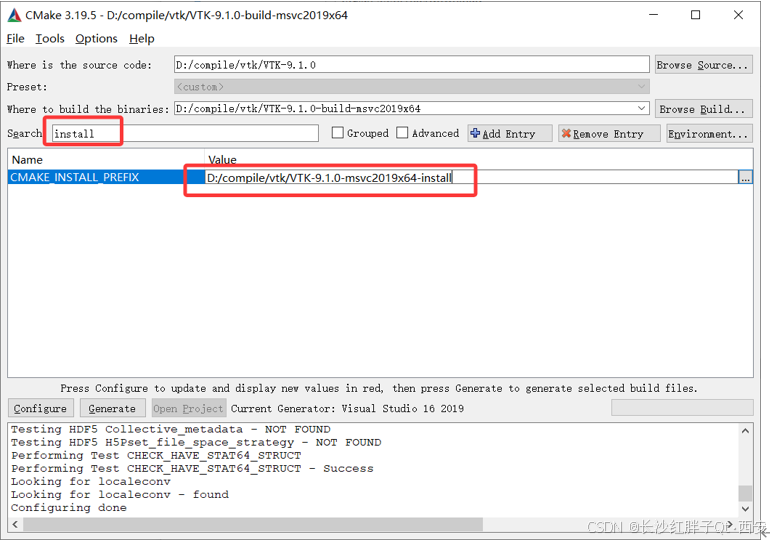Maximize the CMake window
This screenshot has width=770, height=541.
[695, 15]
